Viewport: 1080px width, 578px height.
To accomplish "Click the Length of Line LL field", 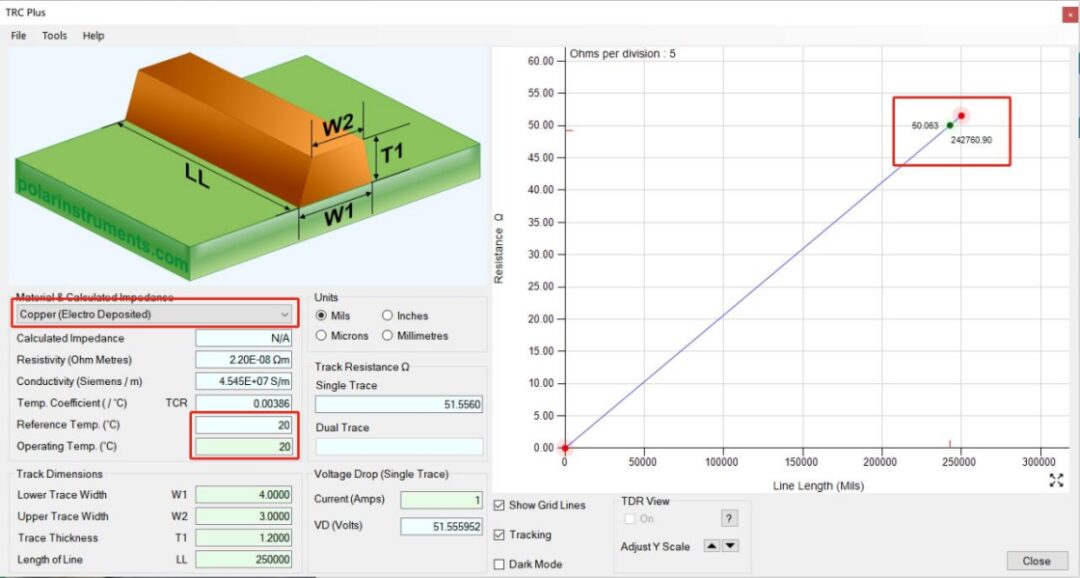I will (x=244, y=559).
